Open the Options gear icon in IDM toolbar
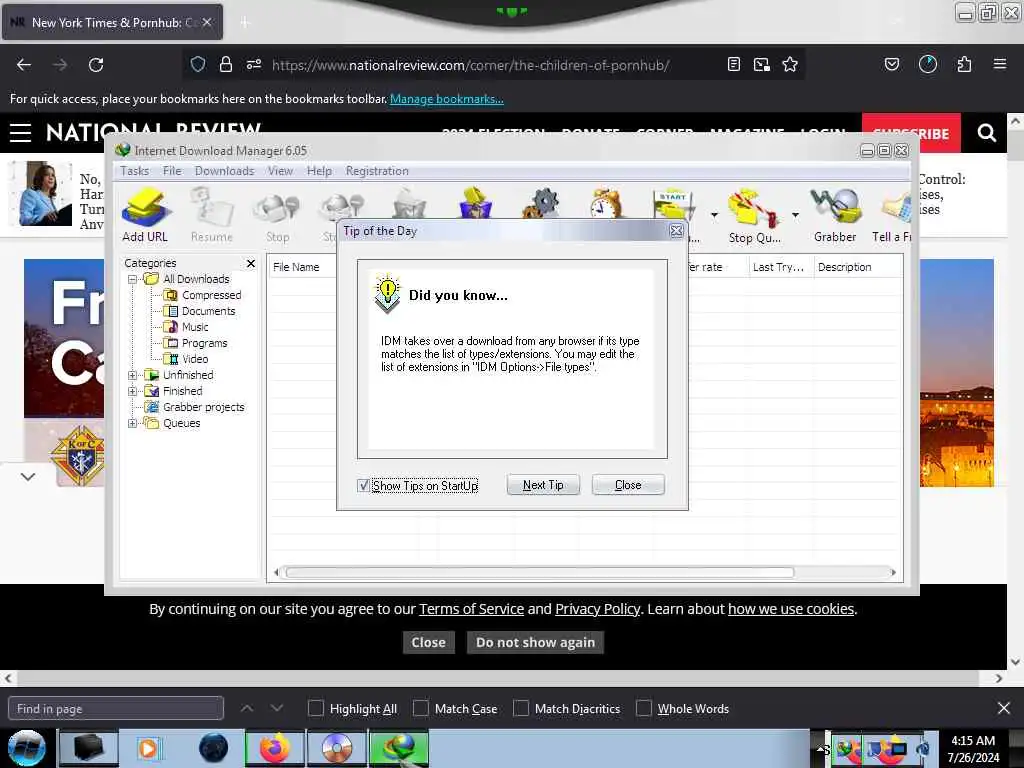The height and width of the screenshot is (768, 1024). coord(541,203)
